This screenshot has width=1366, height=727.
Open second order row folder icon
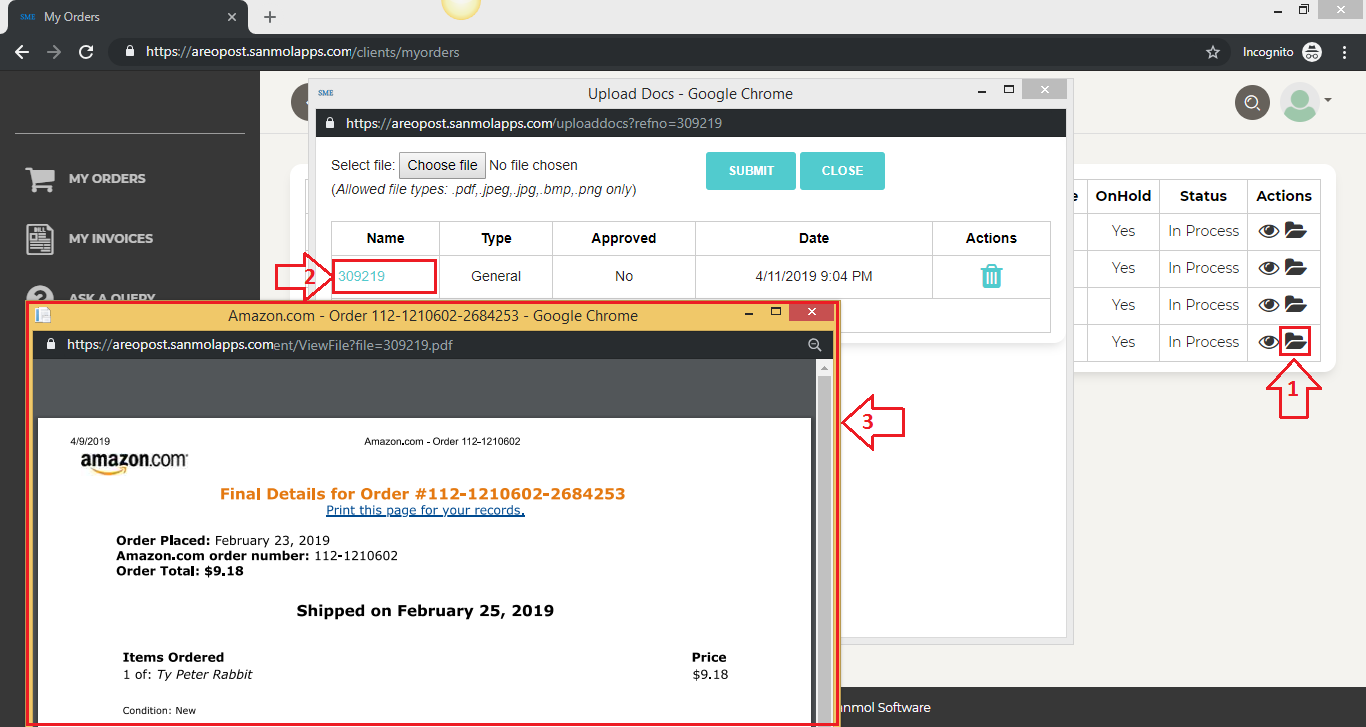(1296, 268)
